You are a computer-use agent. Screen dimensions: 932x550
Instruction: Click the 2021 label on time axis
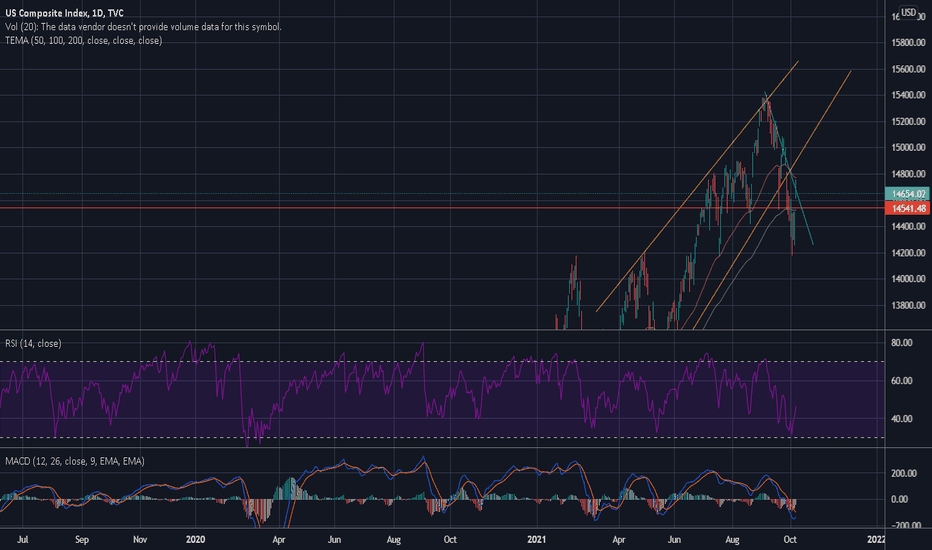[x=536, y=540]
